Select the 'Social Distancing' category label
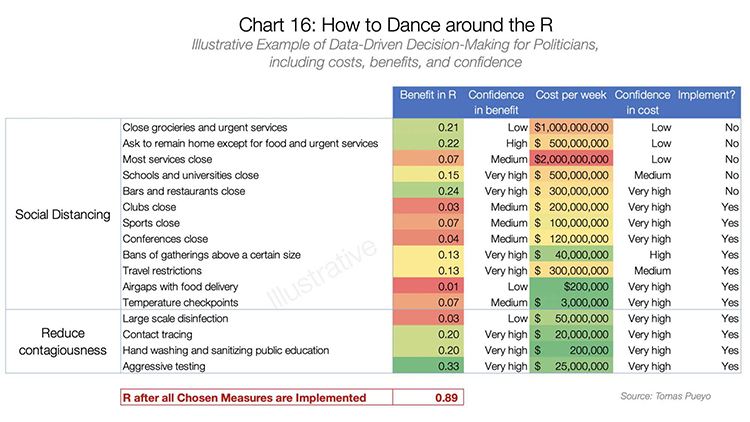 tap(62, 214)
